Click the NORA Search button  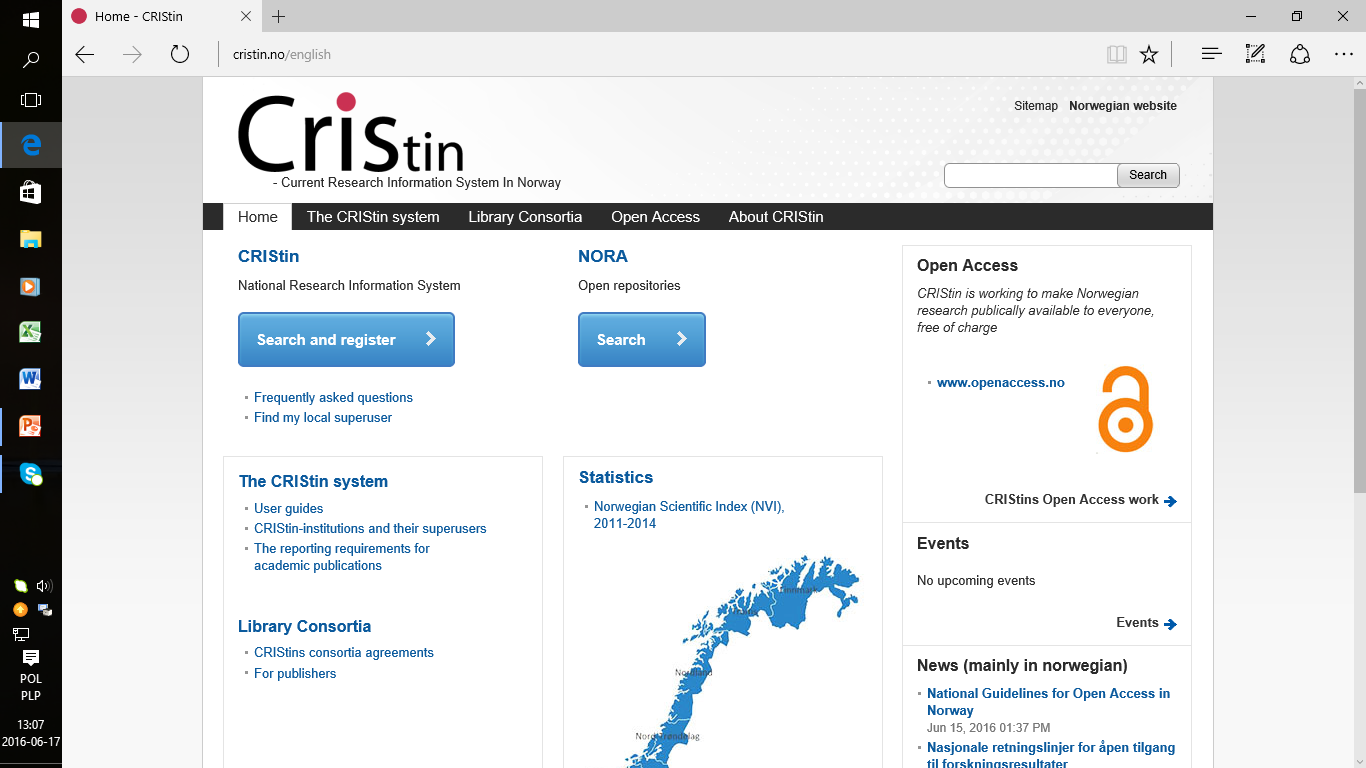[x=642, y=340]
